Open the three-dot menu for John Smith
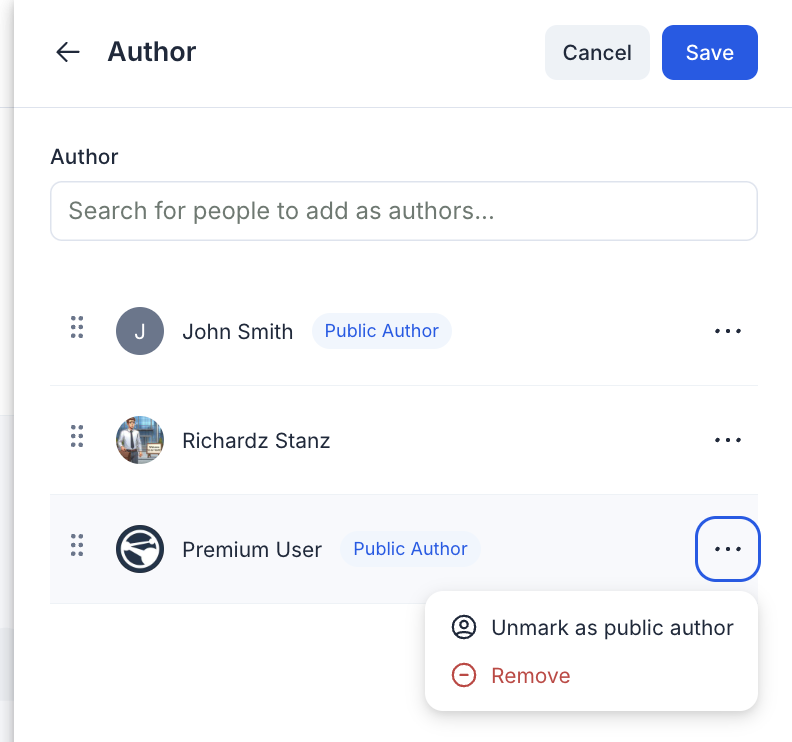 tap(728, 331)
